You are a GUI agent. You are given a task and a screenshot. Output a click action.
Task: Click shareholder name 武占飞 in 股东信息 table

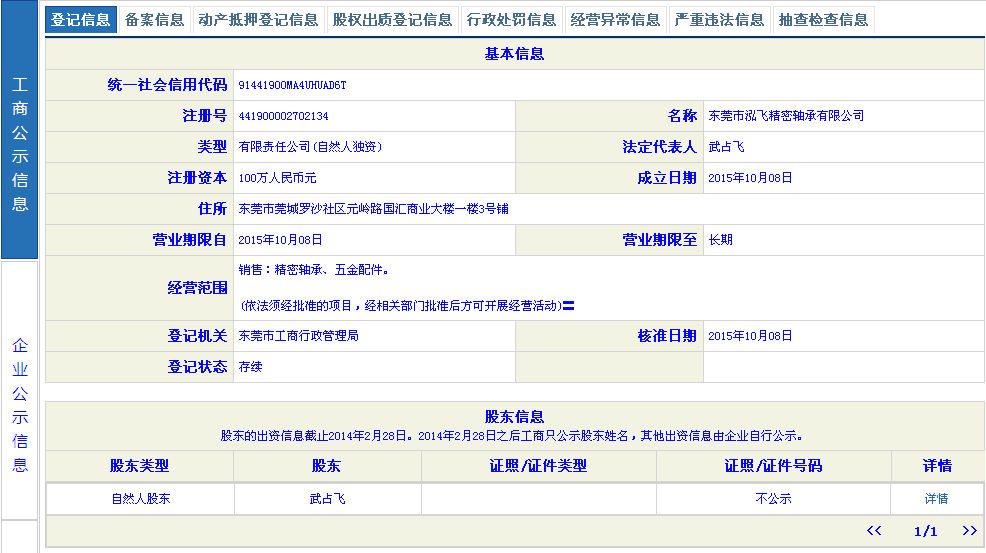(327, 498)
